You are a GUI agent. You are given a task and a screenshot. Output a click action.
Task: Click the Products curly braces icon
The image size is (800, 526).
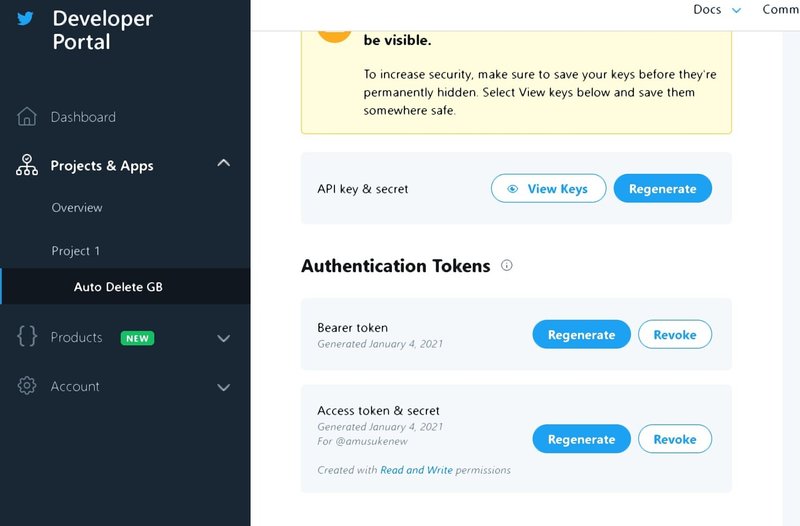(x=27, y=337)
